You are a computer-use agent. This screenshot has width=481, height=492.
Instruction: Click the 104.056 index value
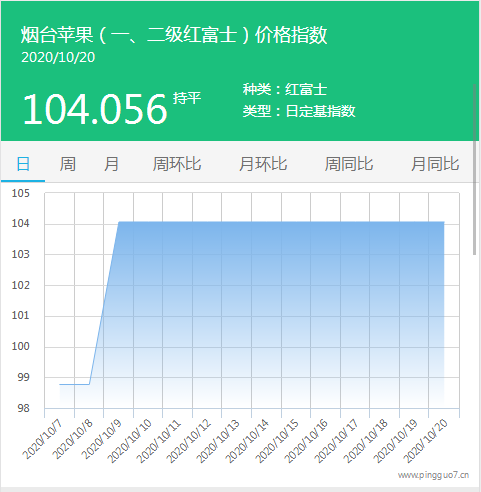click(95, 109)
